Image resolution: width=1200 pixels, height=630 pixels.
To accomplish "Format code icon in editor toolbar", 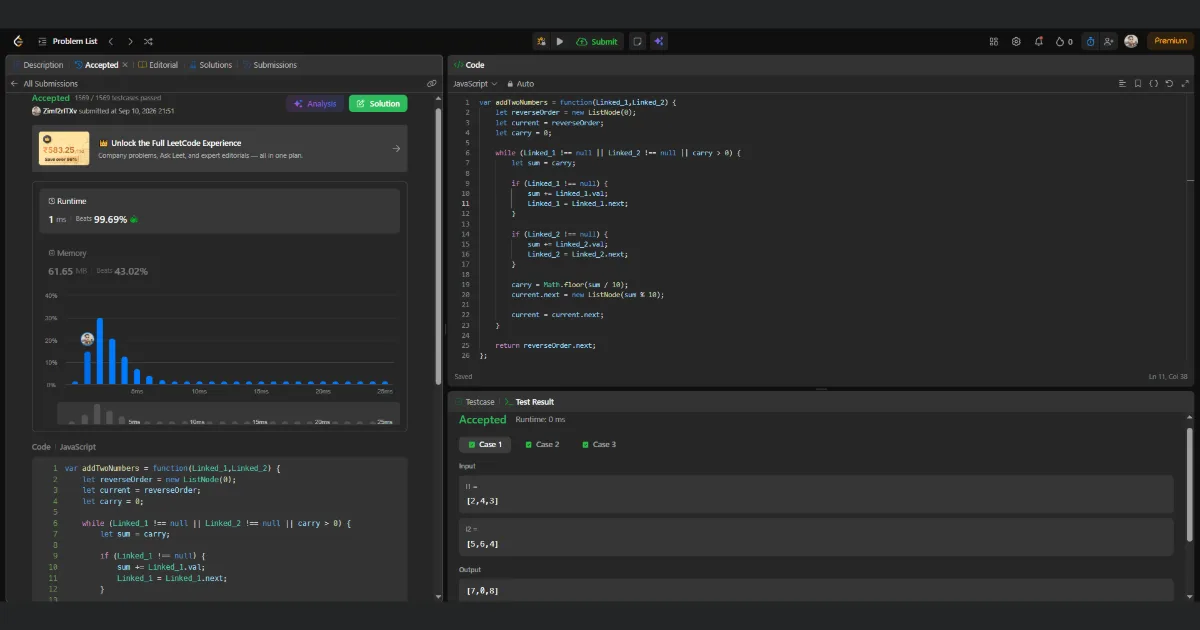I will point(1122,84).
